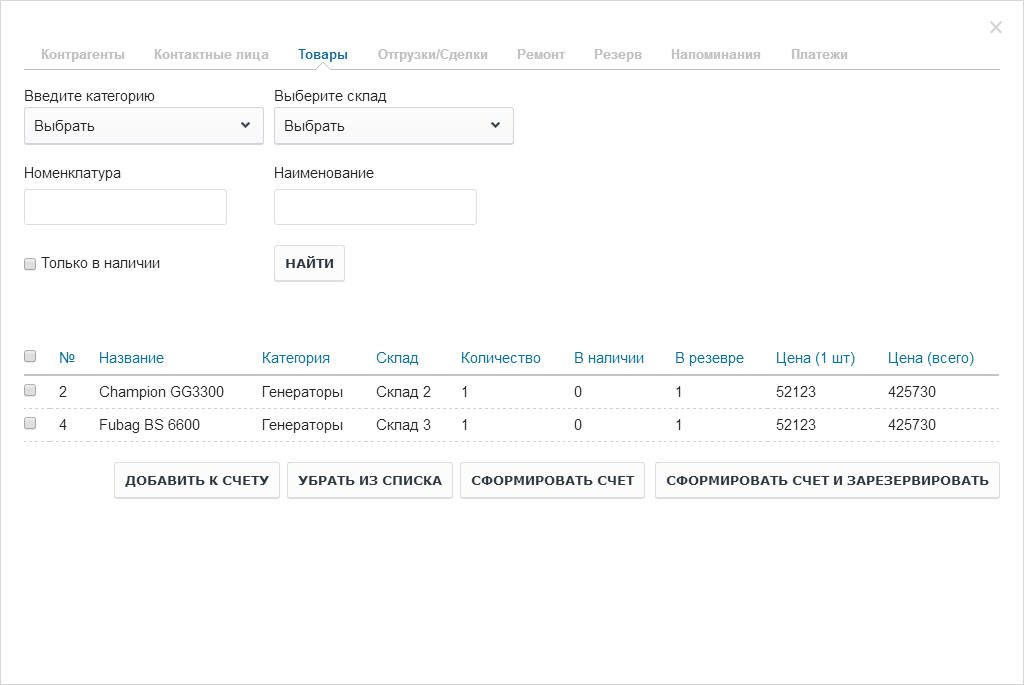This screenshot has width=1024, height=685.
Task: Sort by the Количество column header
Action: pyautogui.click(x=501, y=358)
